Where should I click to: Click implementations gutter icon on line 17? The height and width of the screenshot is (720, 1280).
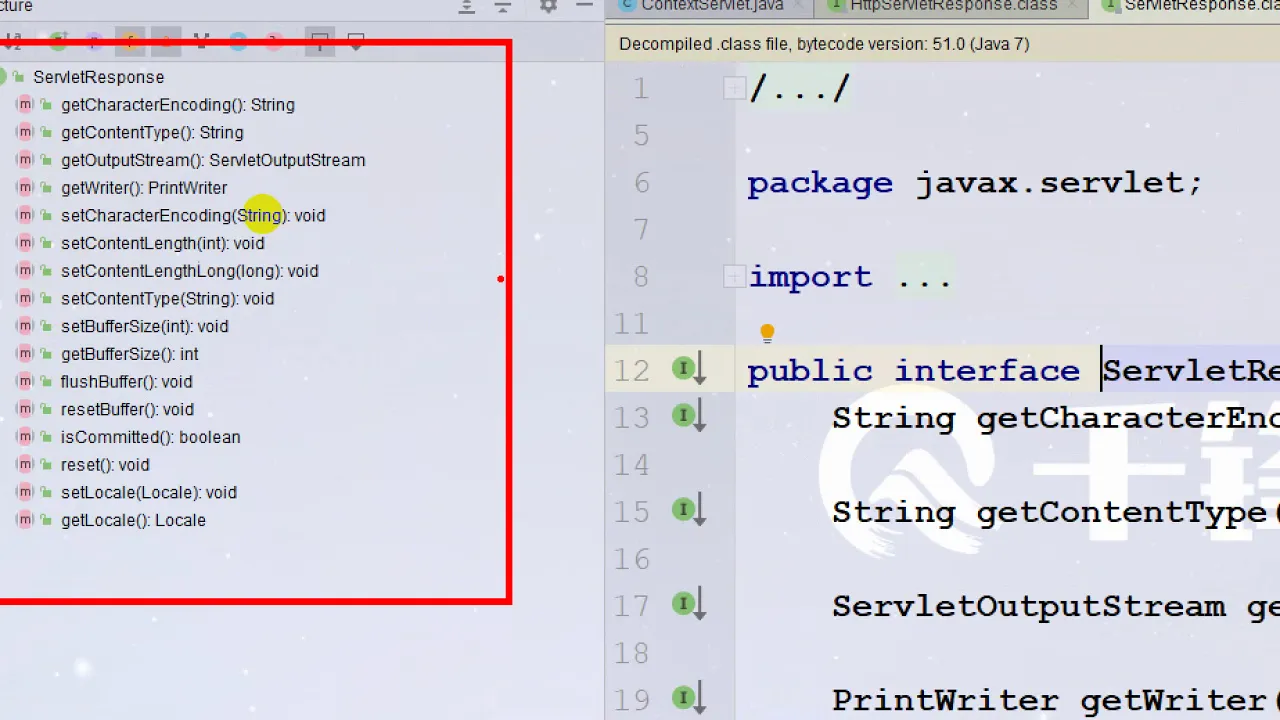tap(689, 605)
